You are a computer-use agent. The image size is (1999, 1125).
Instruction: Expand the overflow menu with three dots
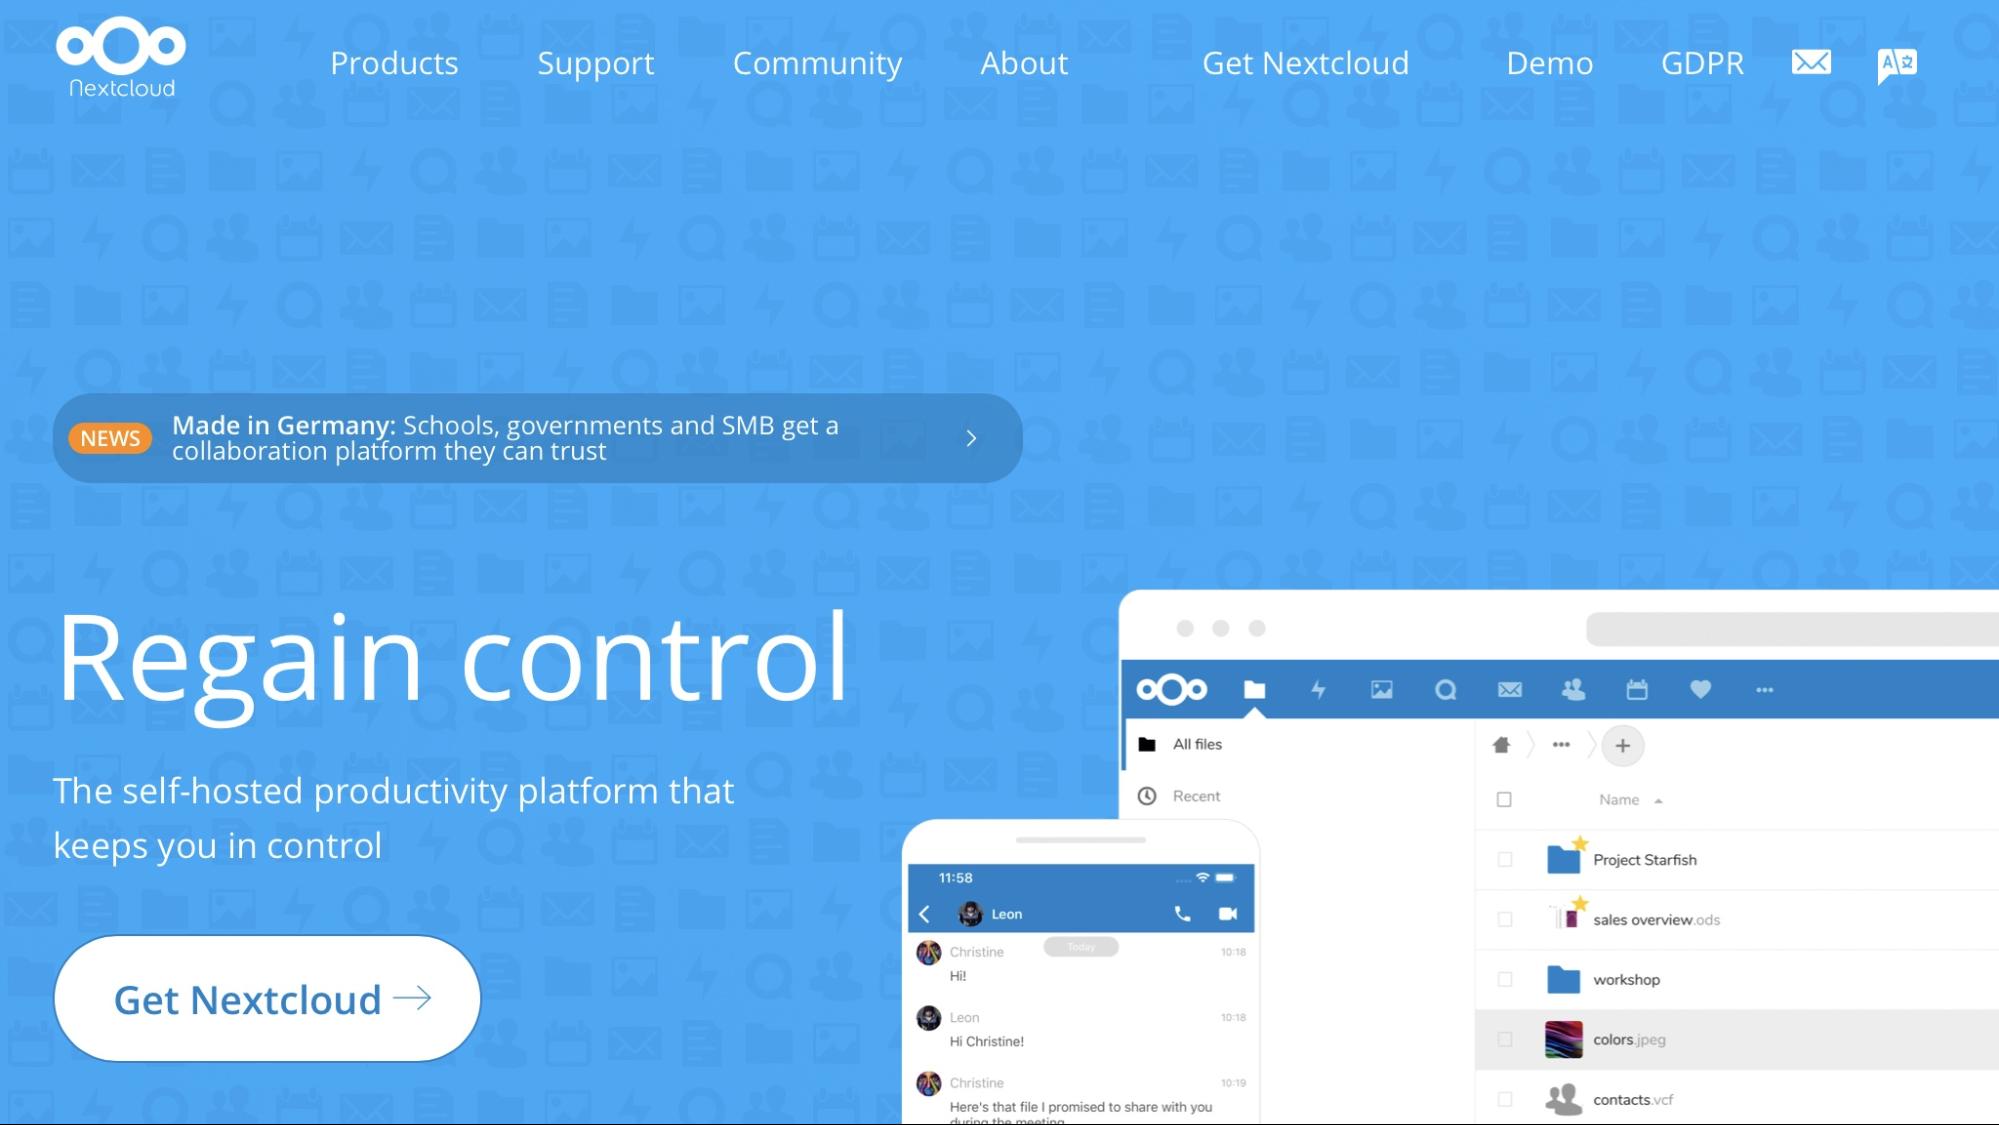tap(1764, 690)
